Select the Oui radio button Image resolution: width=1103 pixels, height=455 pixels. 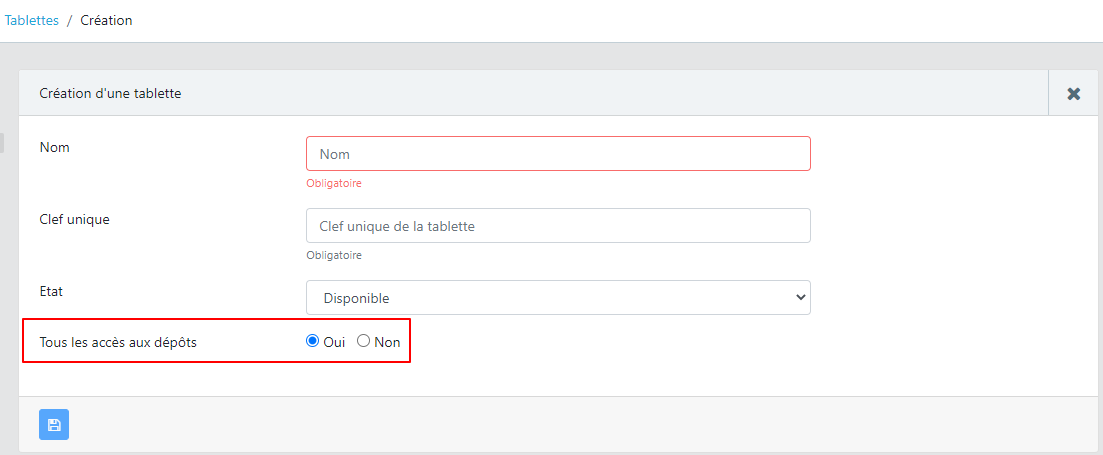tap(313, 341)
